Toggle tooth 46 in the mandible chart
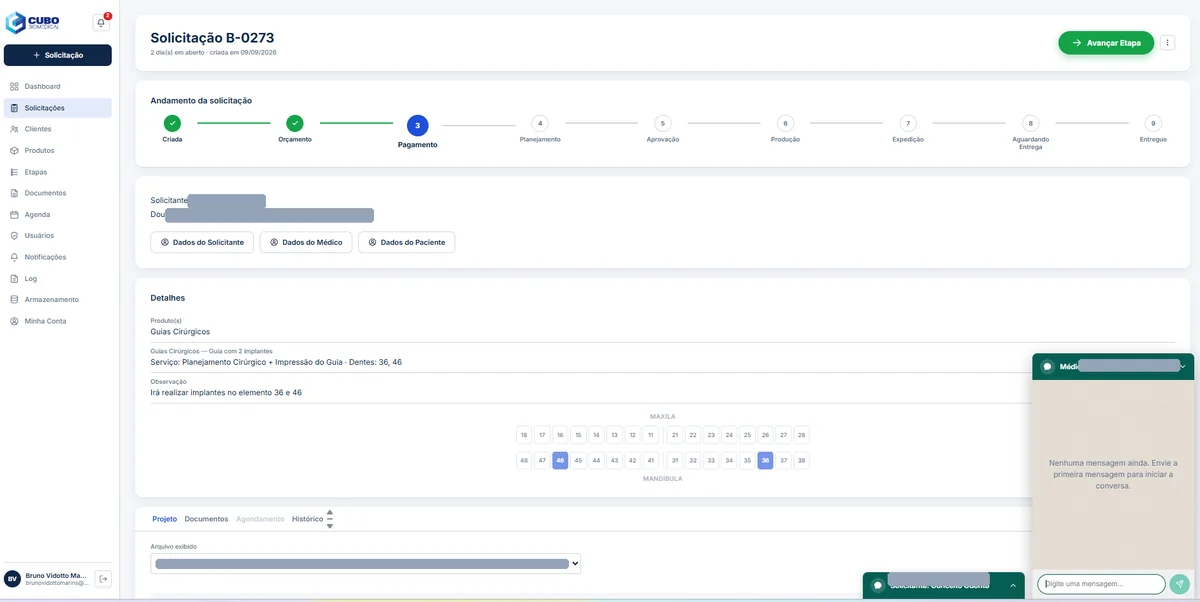Viewport: 1200px width, 602px height. pos(560,461)
